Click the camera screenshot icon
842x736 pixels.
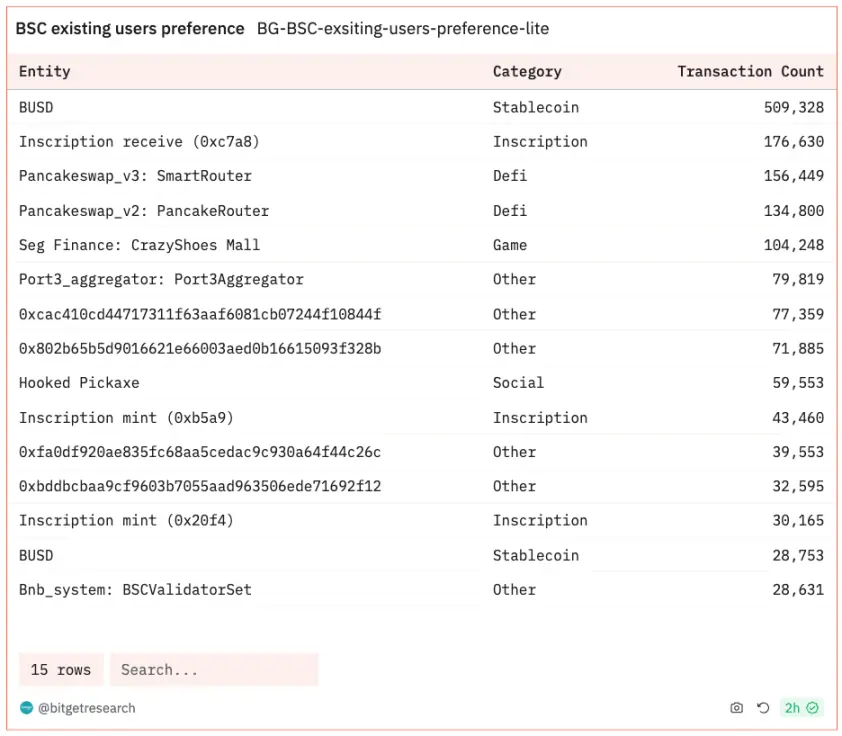tap(737, 708)
